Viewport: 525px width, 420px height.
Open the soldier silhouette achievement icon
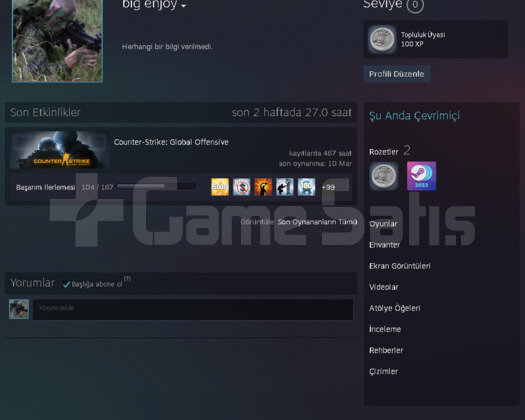pos(285,187)
